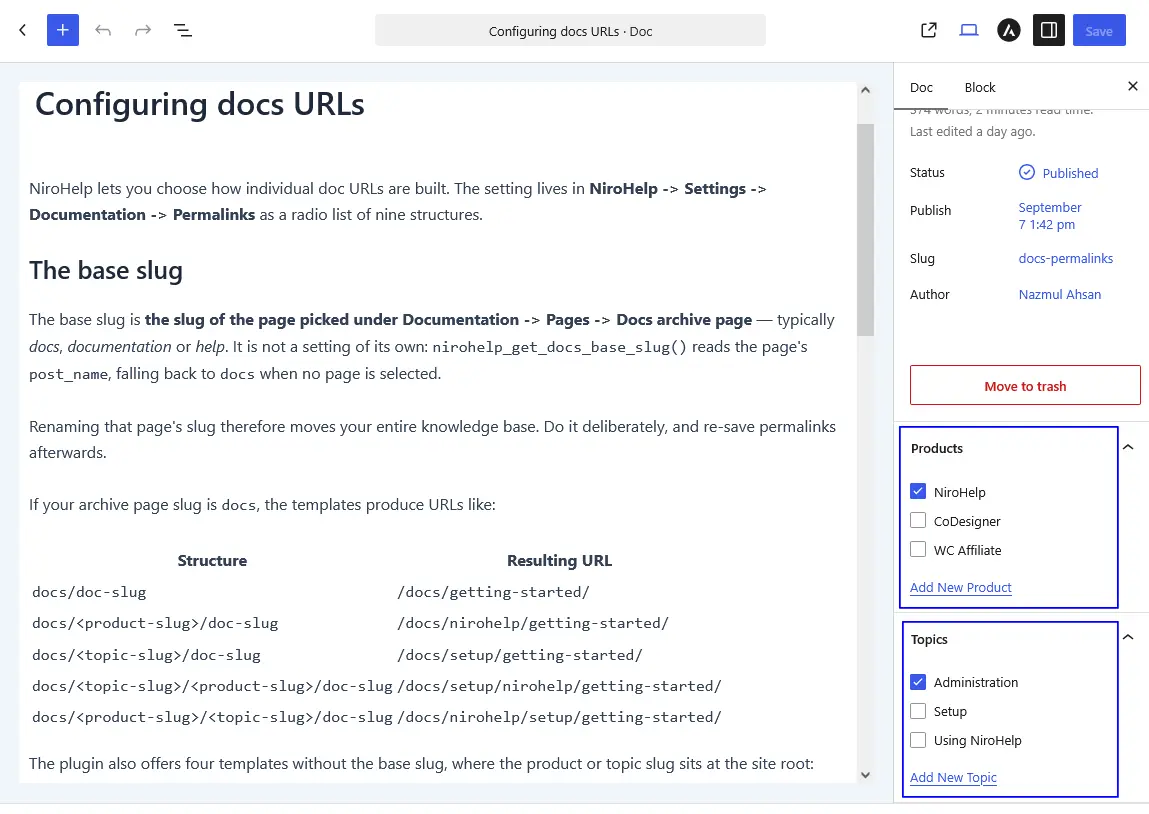Check the Setup topic
The height and width of the screenshot is (814, 1149).
918,711
